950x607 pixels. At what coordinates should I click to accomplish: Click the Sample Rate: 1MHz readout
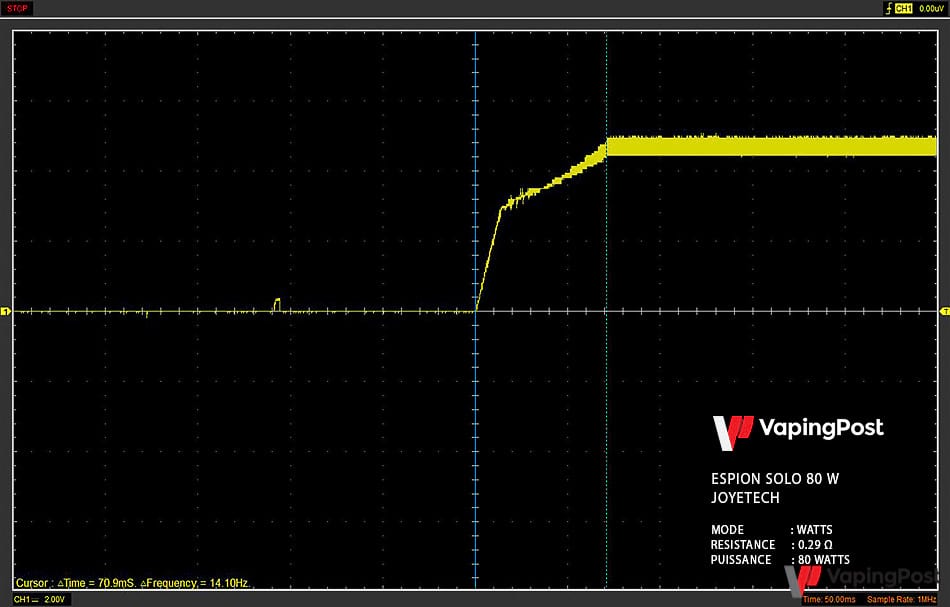coord(902,599)
